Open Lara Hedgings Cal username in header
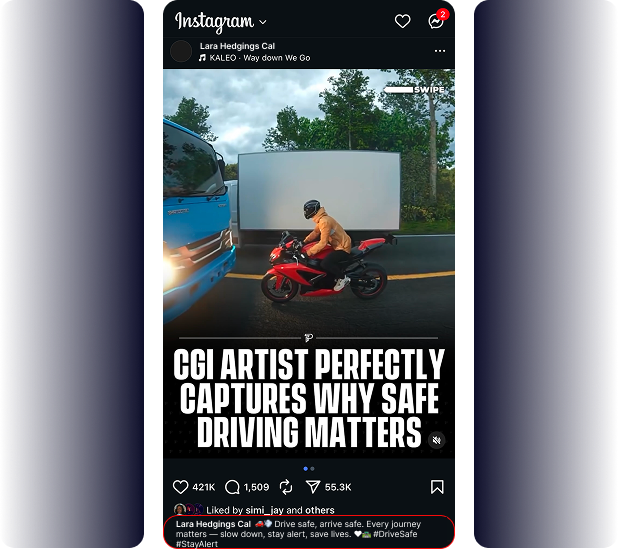Viewport: 618px width, 549px height. click(x=237, y=46)
